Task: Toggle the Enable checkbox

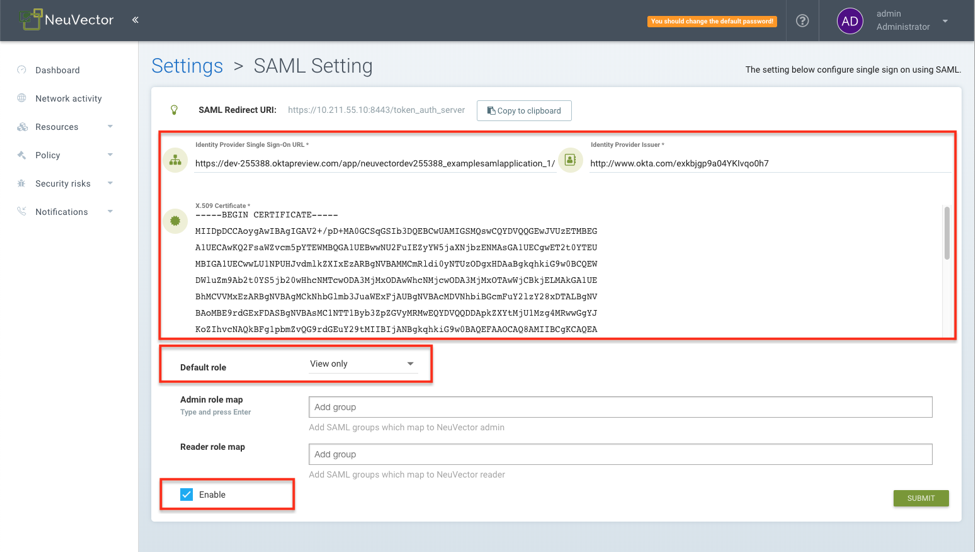Action: pos(187,495)
